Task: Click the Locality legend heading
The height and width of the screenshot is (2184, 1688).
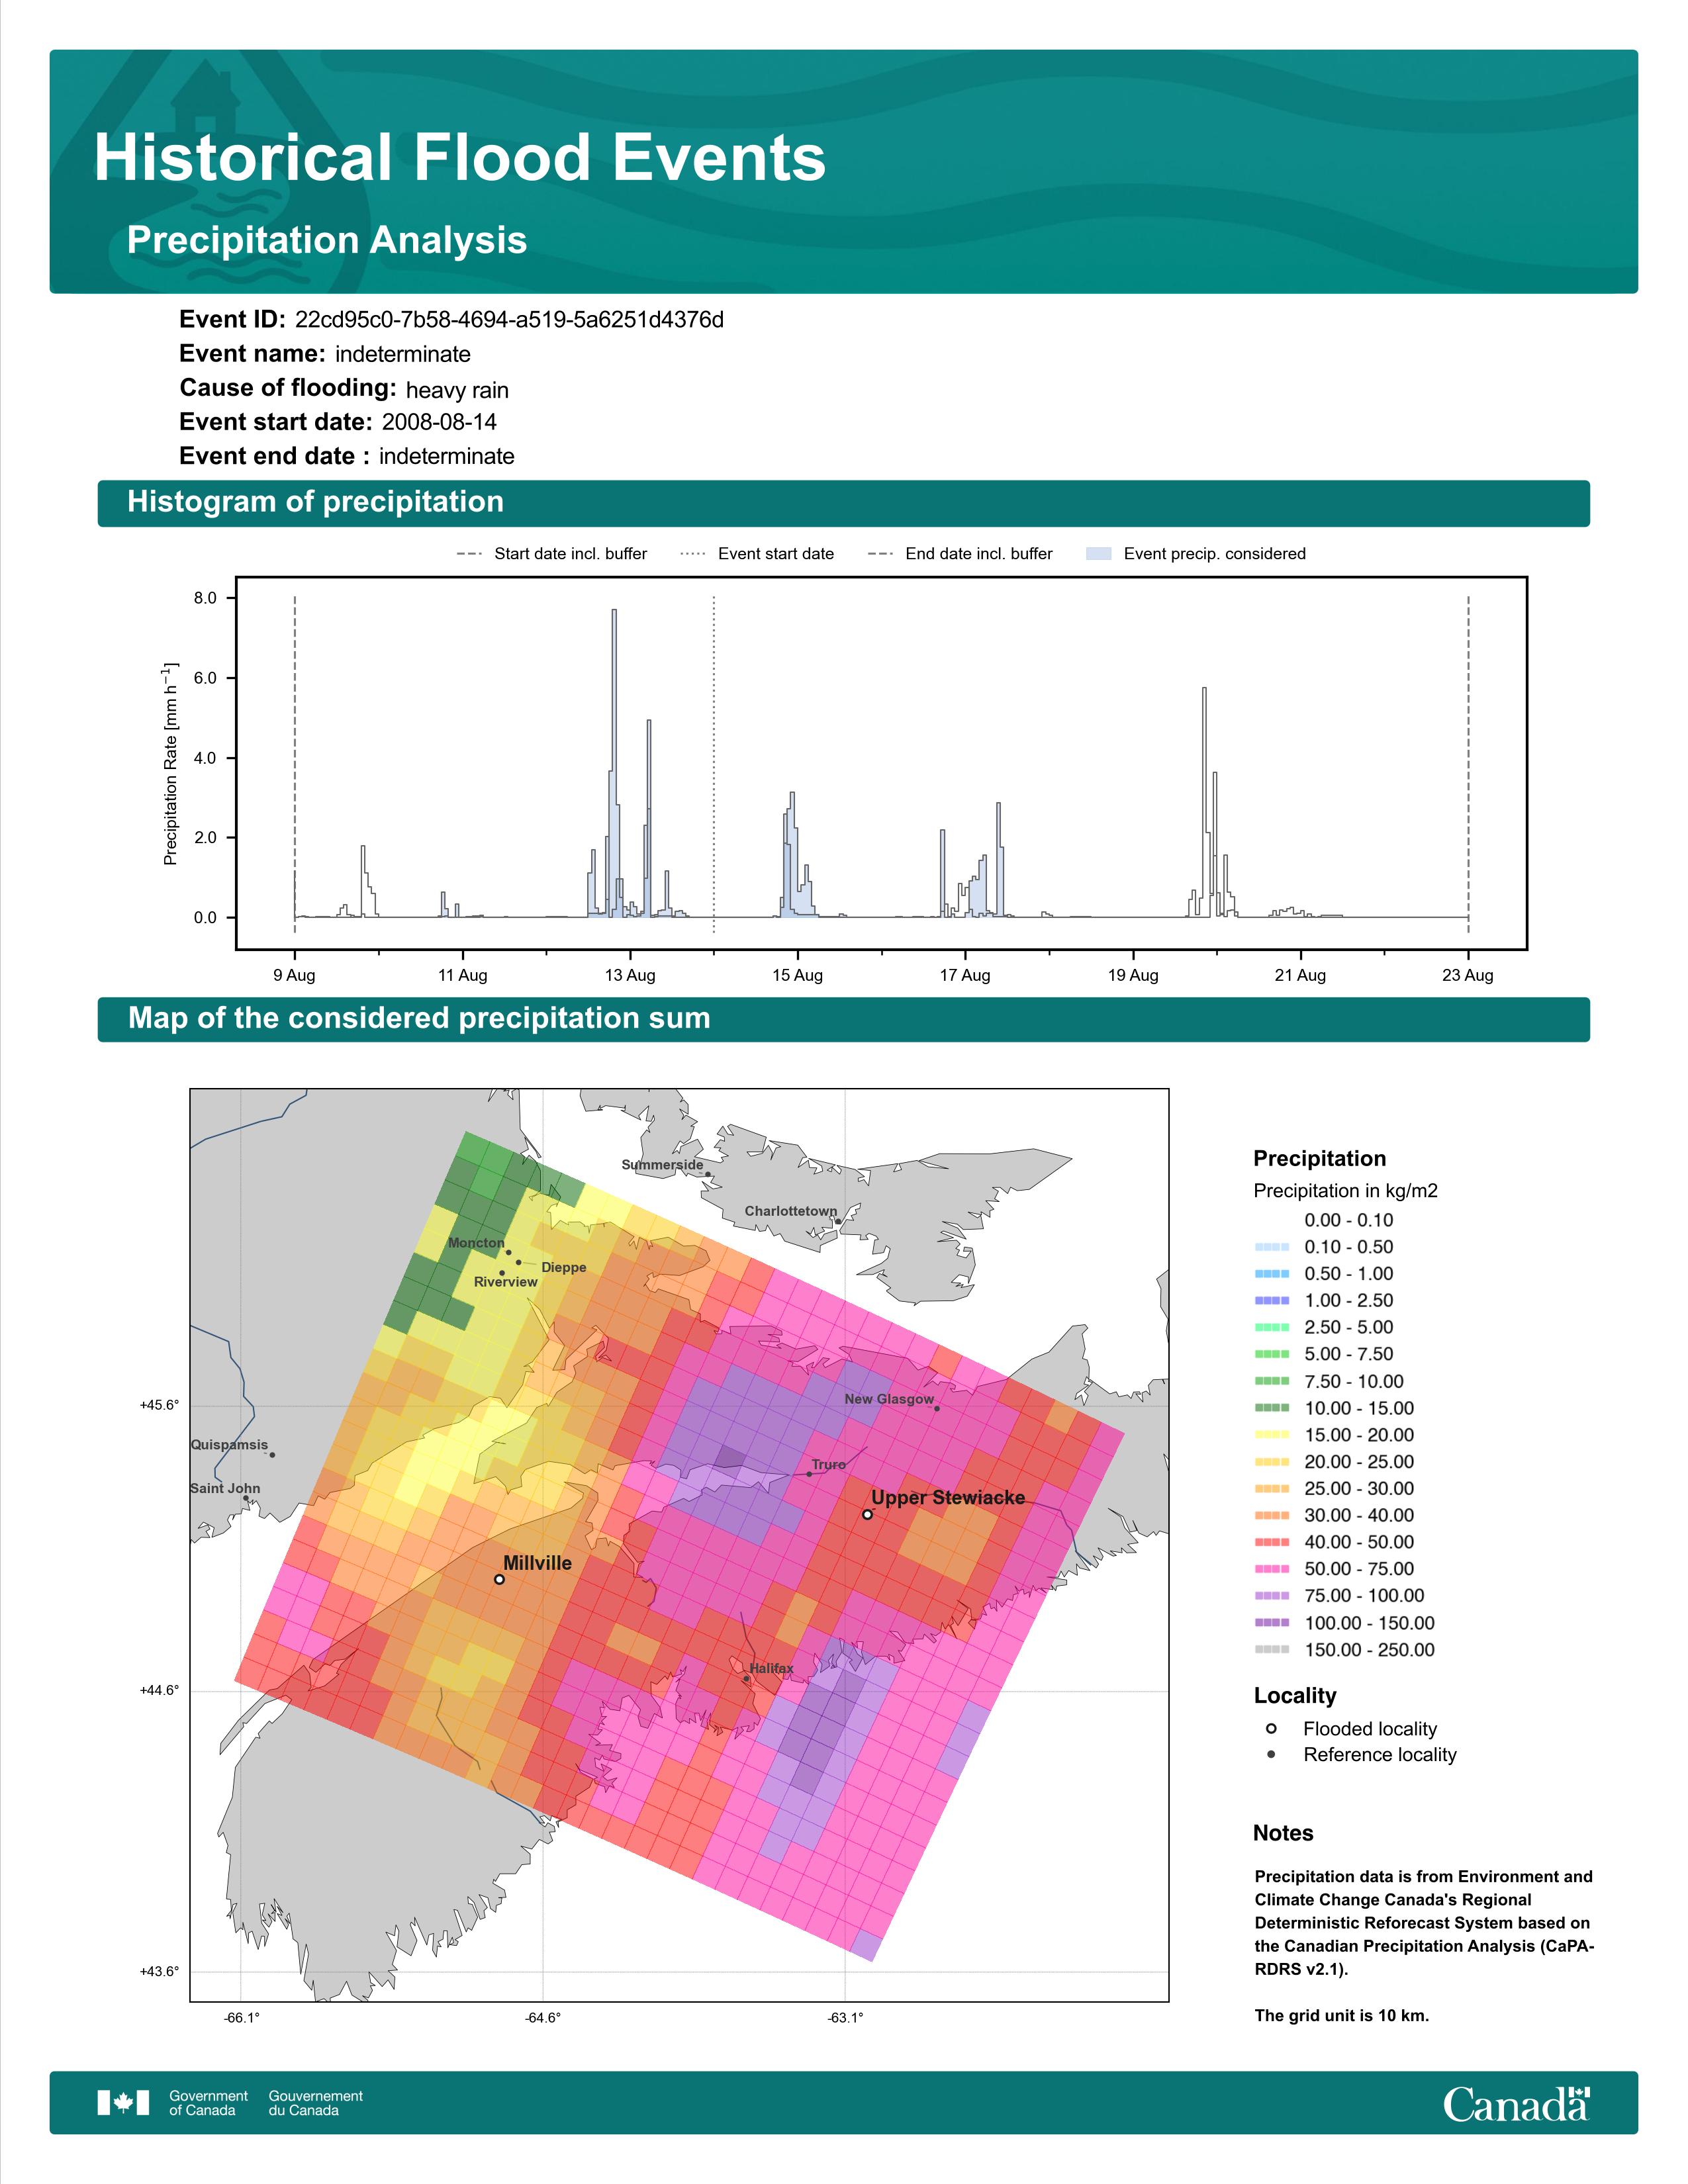Action: point(1295,1695)
